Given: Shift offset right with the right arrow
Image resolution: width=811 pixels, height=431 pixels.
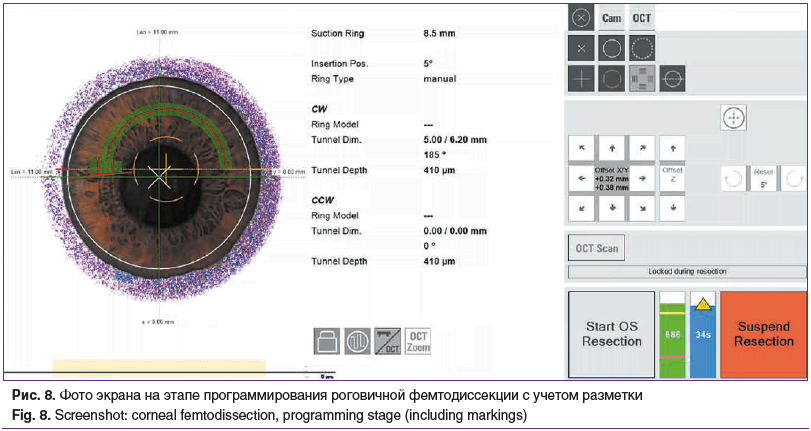Looking at the screenshot, I should point(642,178).
